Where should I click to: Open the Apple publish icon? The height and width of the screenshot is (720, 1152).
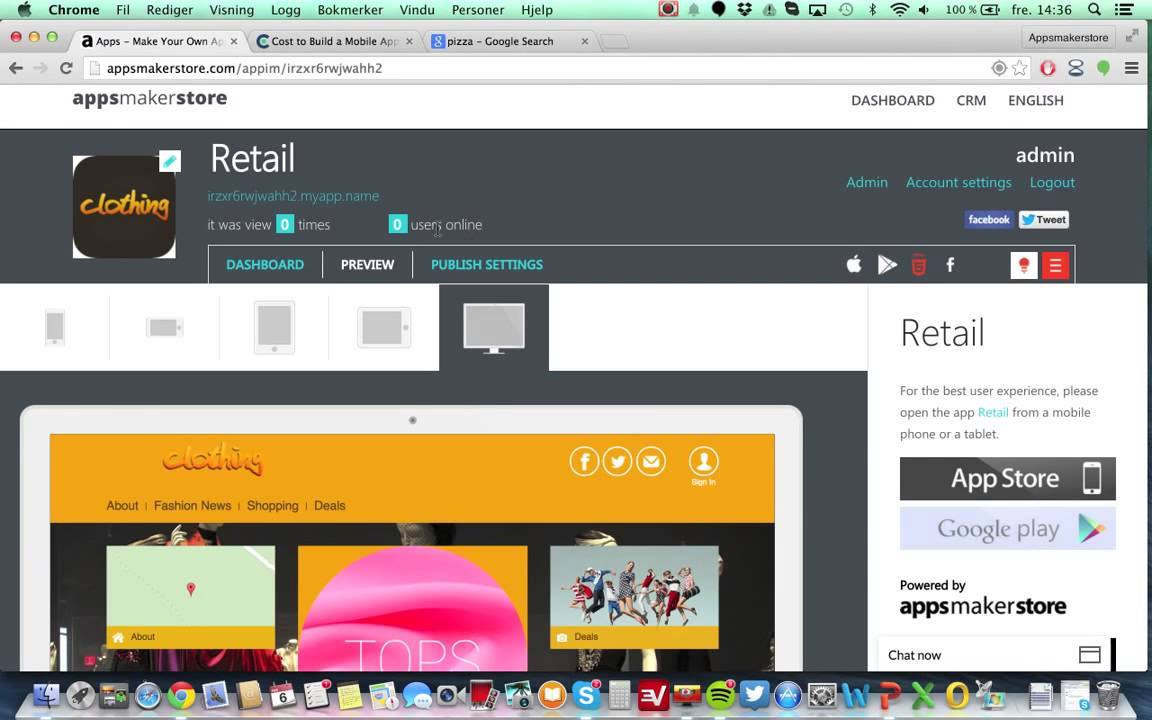click(x=854, y=264)
